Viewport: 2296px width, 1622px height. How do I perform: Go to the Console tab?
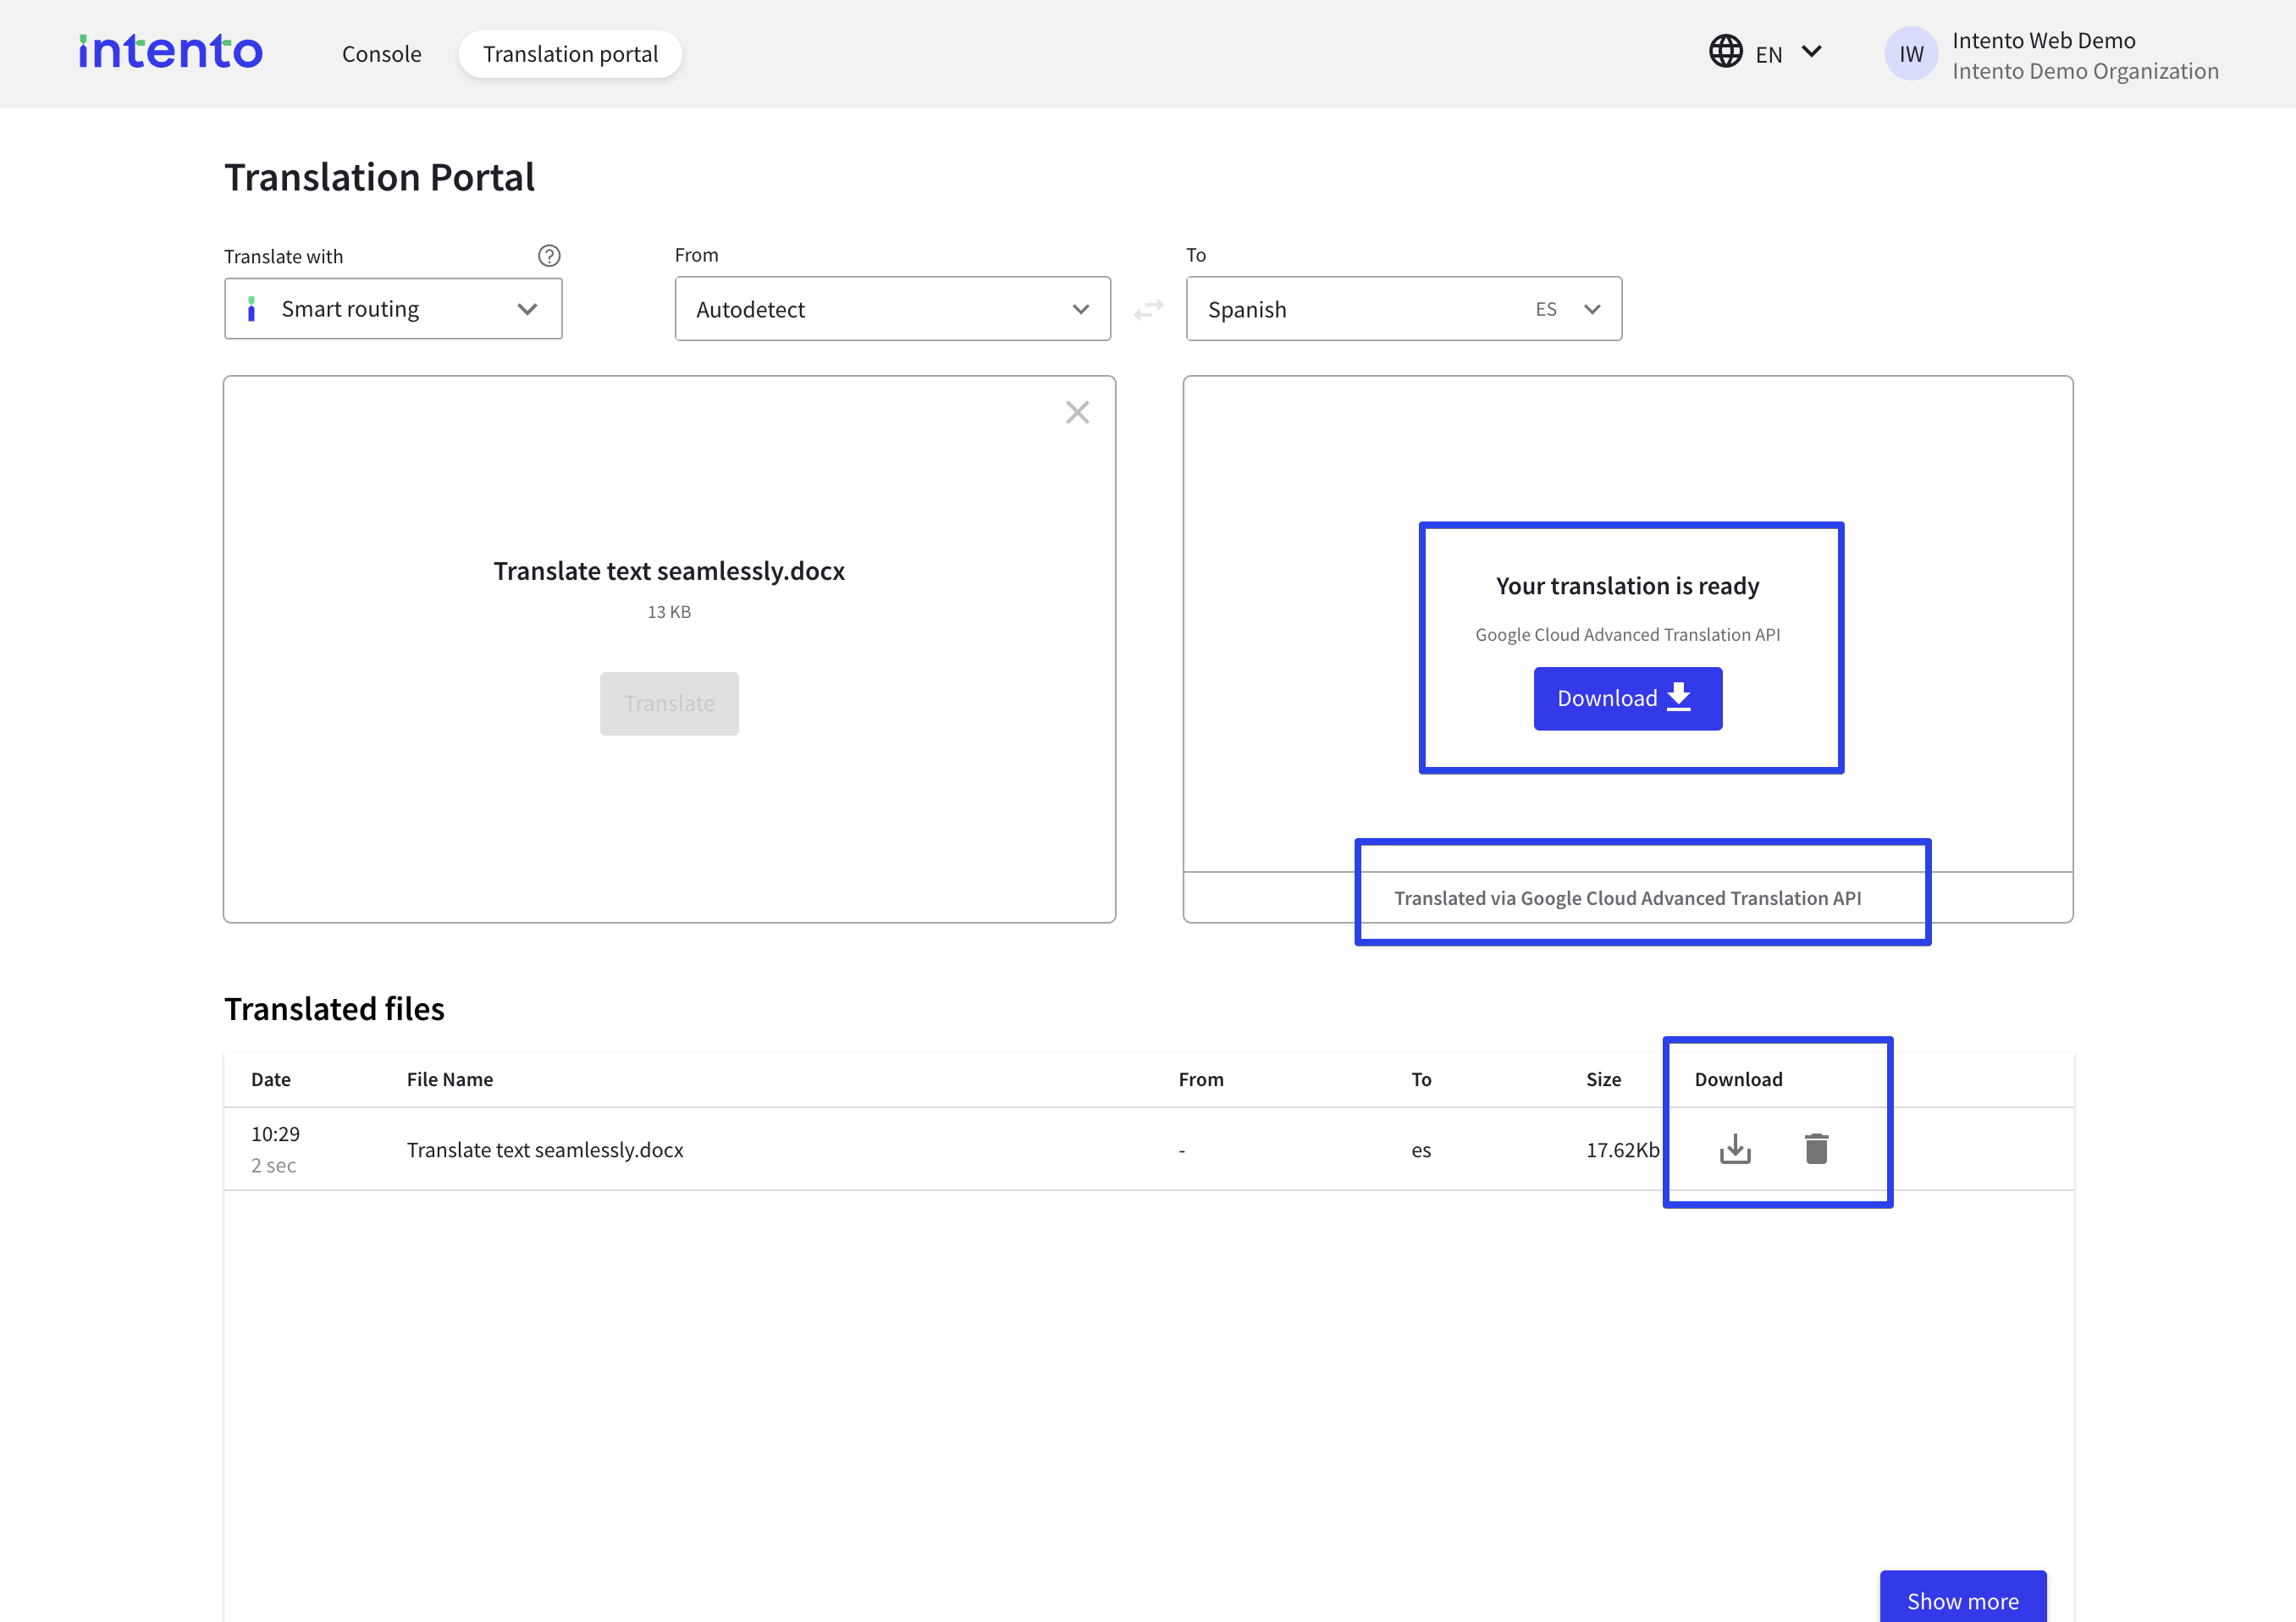tap(381, 54)
